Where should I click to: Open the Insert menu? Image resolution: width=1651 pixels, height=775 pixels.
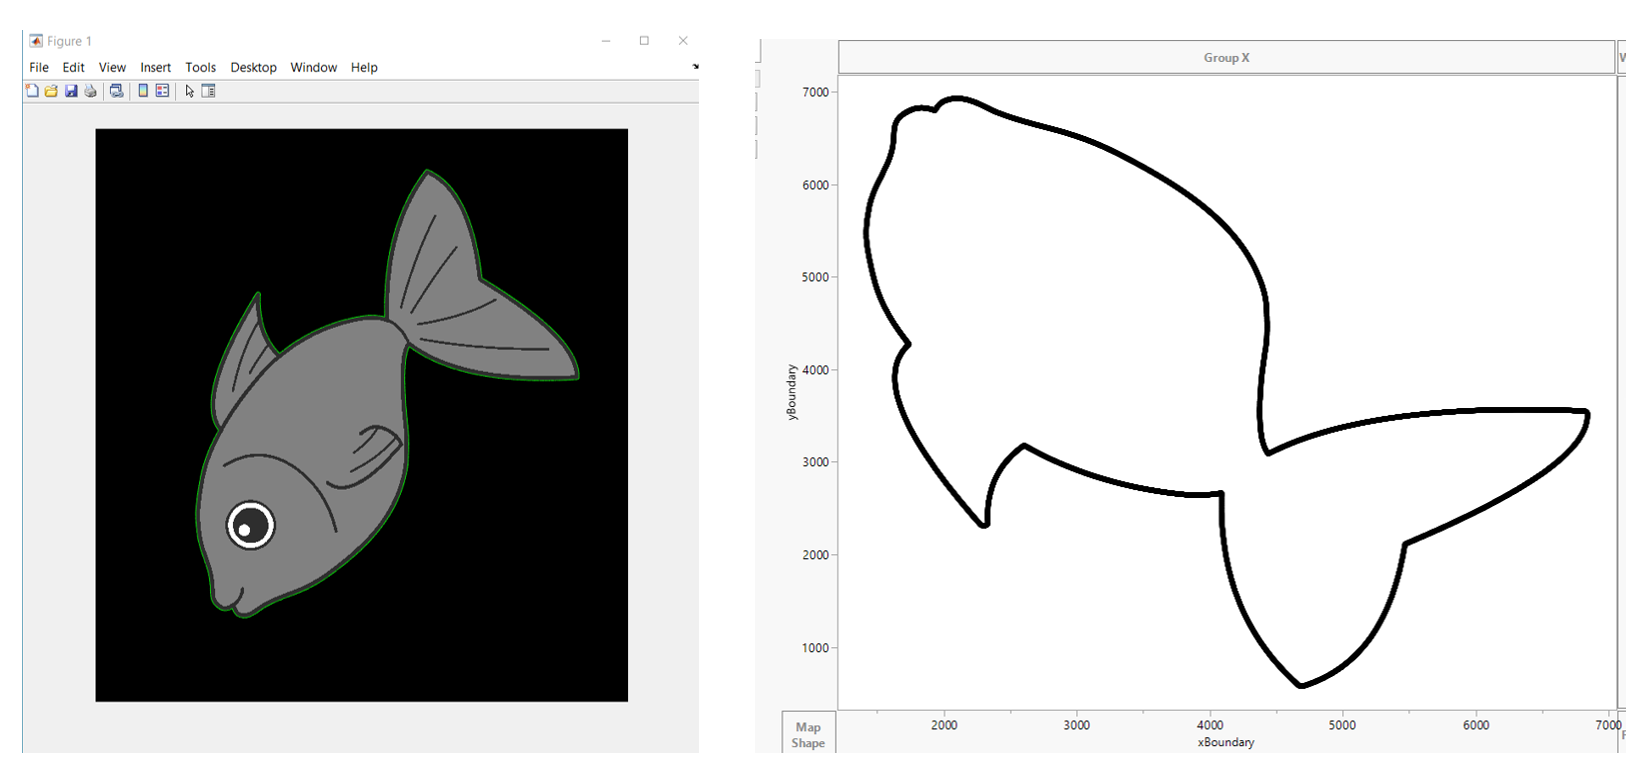(x=155, y=67)
